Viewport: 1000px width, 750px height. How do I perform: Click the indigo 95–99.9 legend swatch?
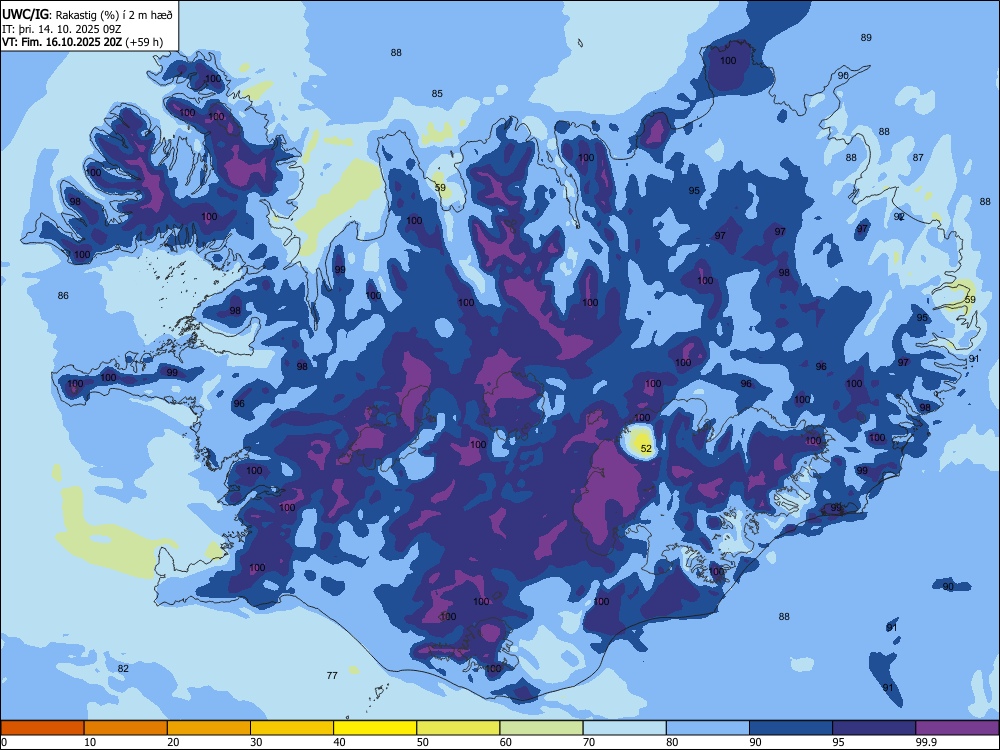(874, 728)
